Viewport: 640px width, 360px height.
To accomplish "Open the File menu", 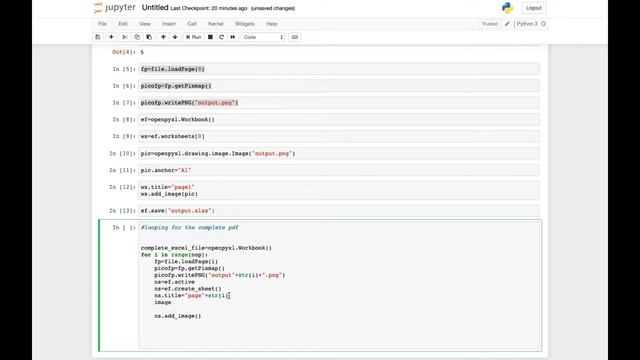I will point(102,24).
